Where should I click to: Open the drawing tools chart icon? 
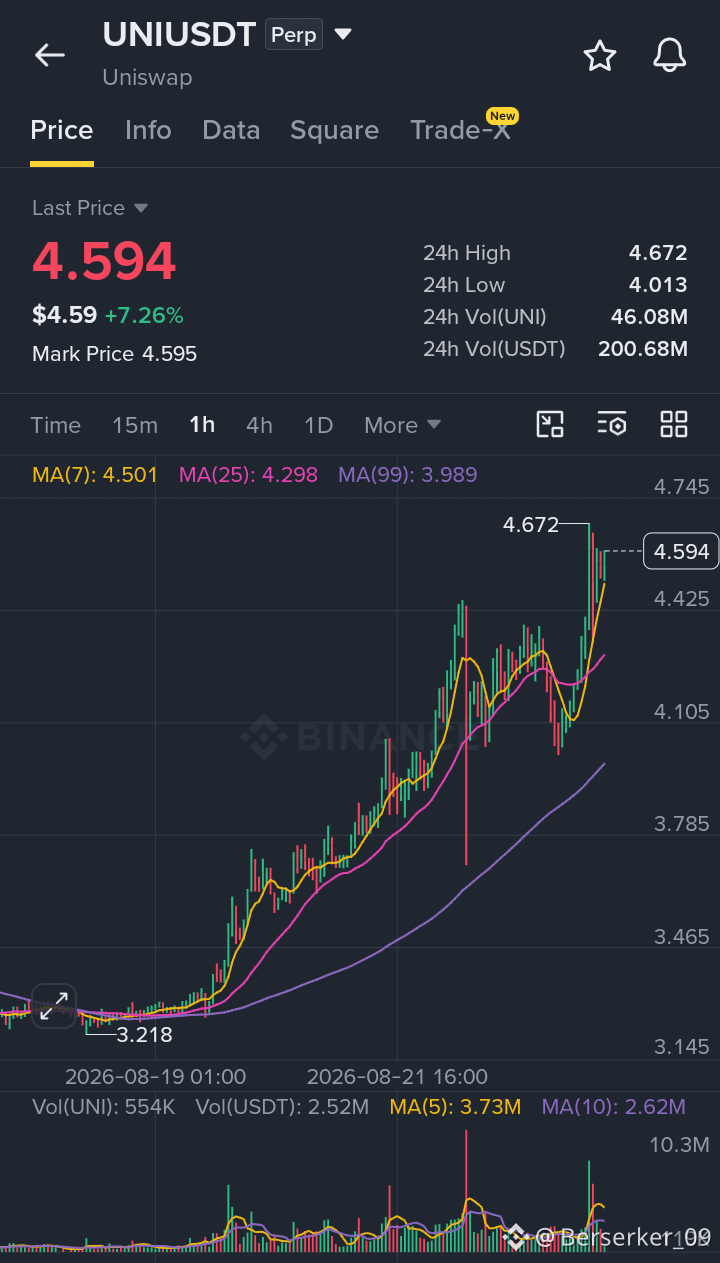tap(550, 424)
